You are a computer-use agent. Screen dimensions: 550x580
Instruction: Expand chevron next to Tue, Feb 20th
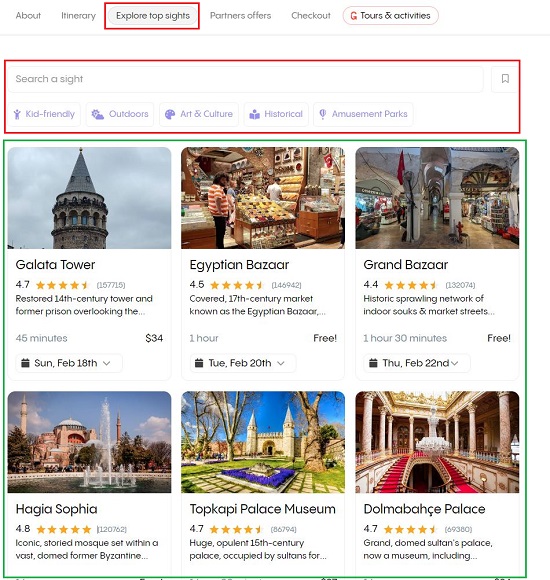tap(281, 363)
